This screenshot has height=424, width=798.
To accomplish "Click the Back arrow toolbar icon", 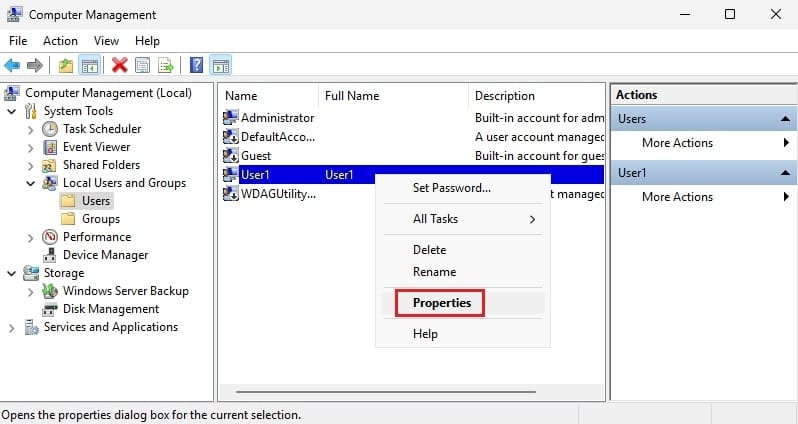I will [12, 65].
